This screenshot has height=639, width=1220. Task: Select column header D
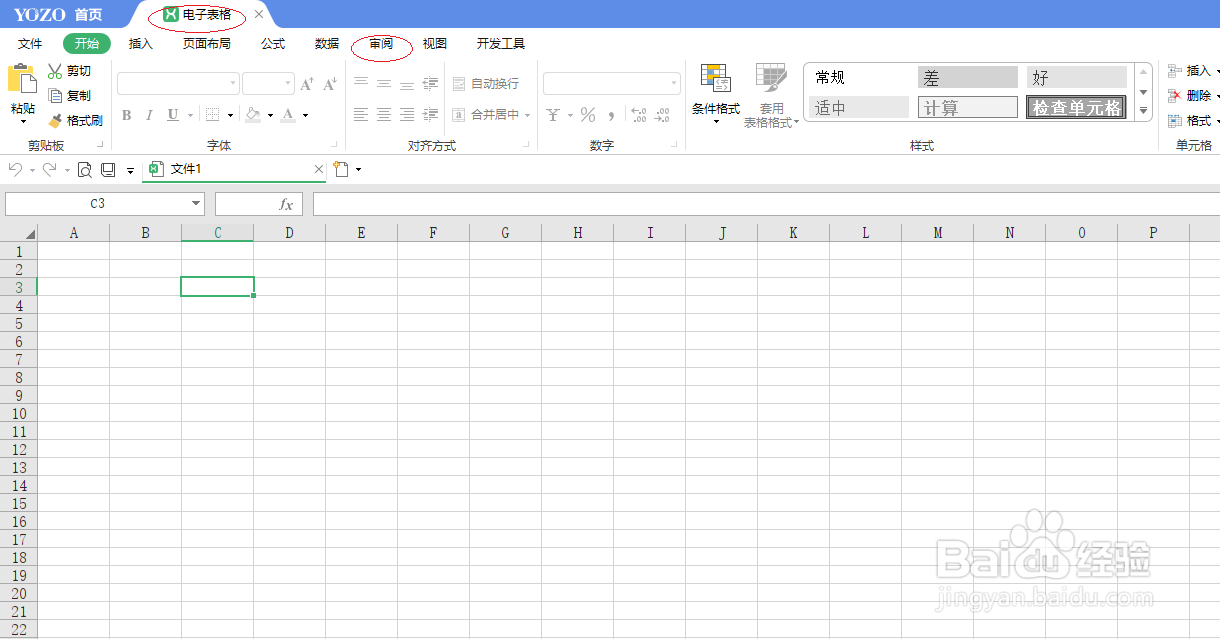pyautogui.click(x=289, y=233)
